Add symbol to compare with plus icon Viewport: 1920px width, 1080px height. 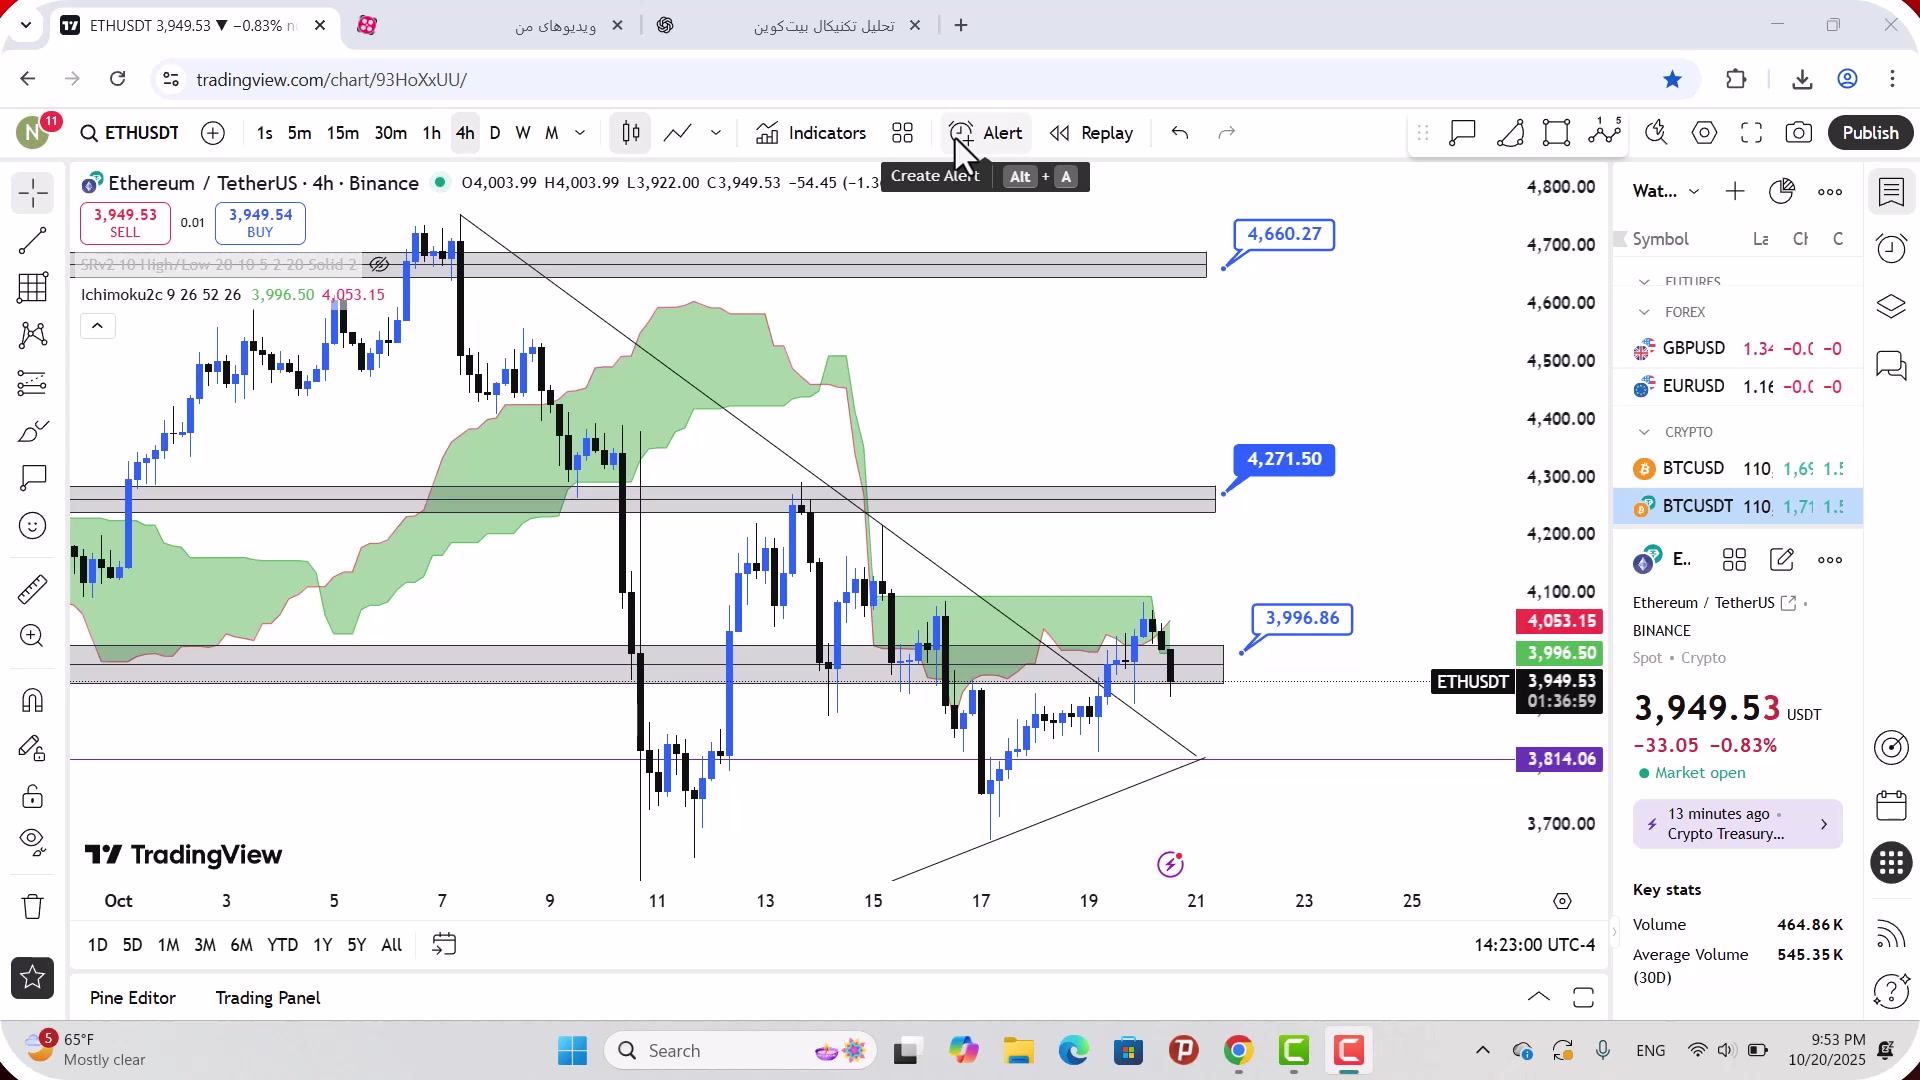(213, 133)
